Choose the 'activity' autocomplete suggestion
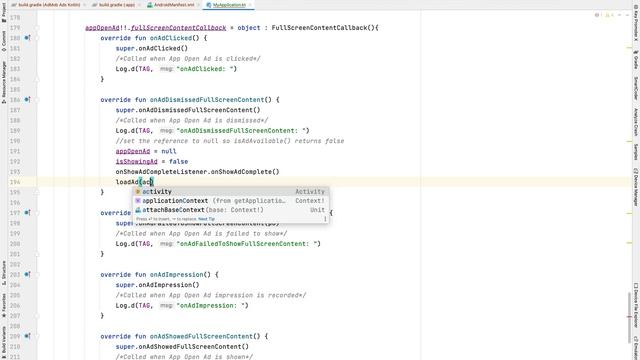 click(x=231, y=191)
